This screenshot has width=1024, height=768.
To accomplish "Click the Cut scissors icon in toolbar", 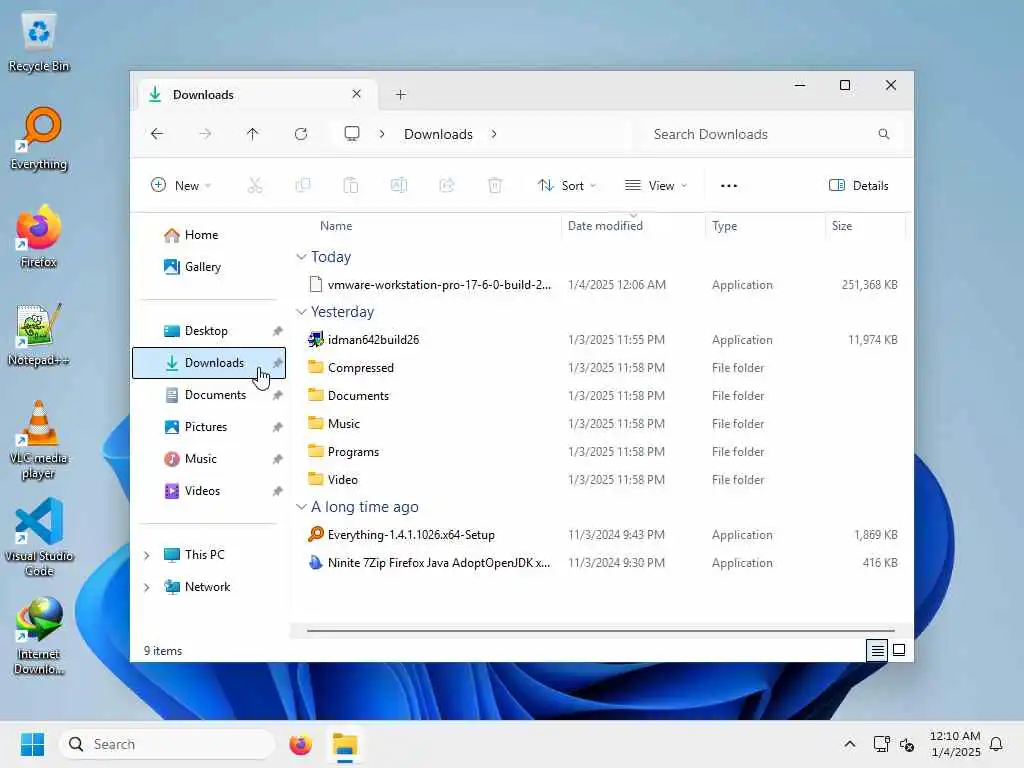I will click(255, 185).
